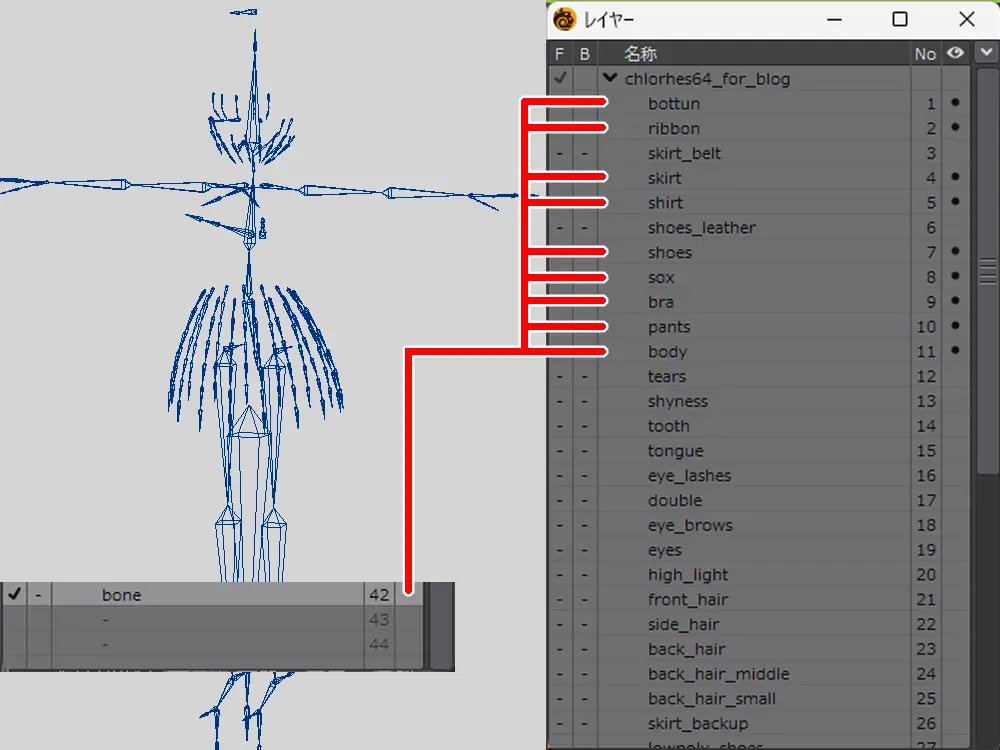Image resolution: width=1000 pixels, height=750 pixels.
Task: Select the front_hair layer row
Action: coord(688,600)
